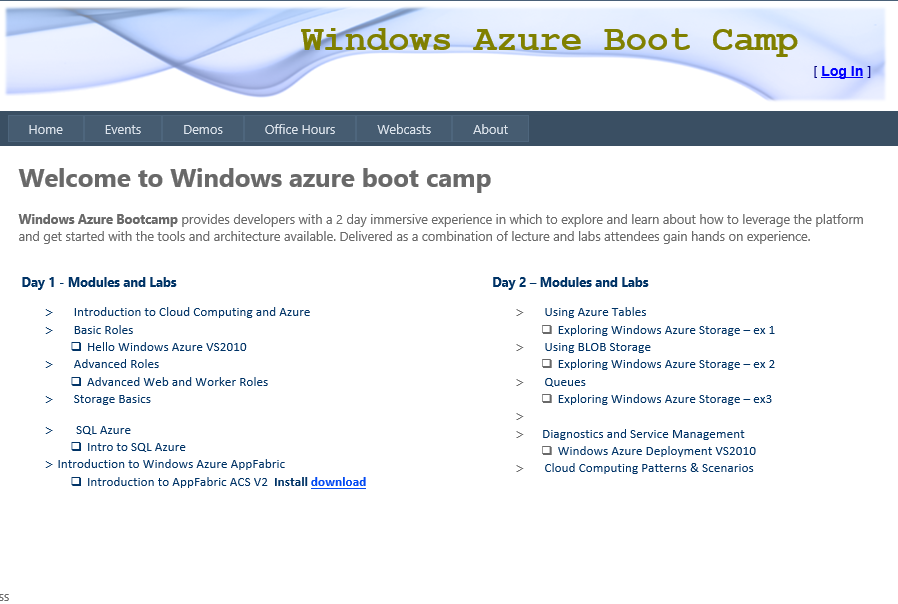Click the Basic Roles module text

tap(103, 330)
